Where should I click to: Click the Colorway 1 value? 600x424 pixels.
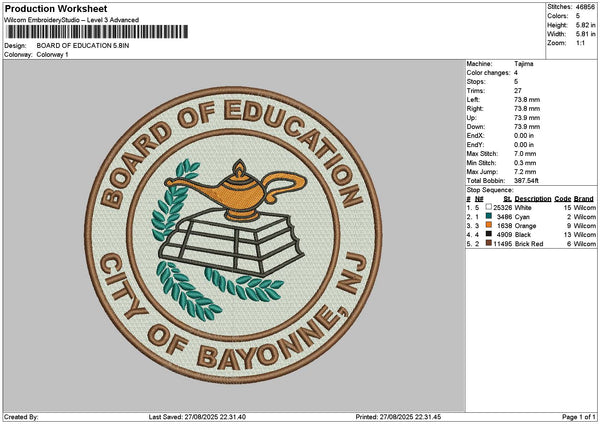[52, 55]
